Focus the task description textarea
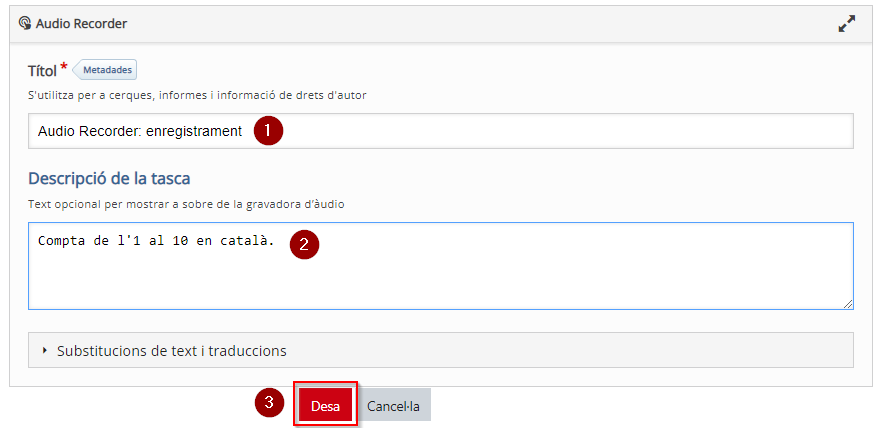882x428 pixels. tap(440, 266)
